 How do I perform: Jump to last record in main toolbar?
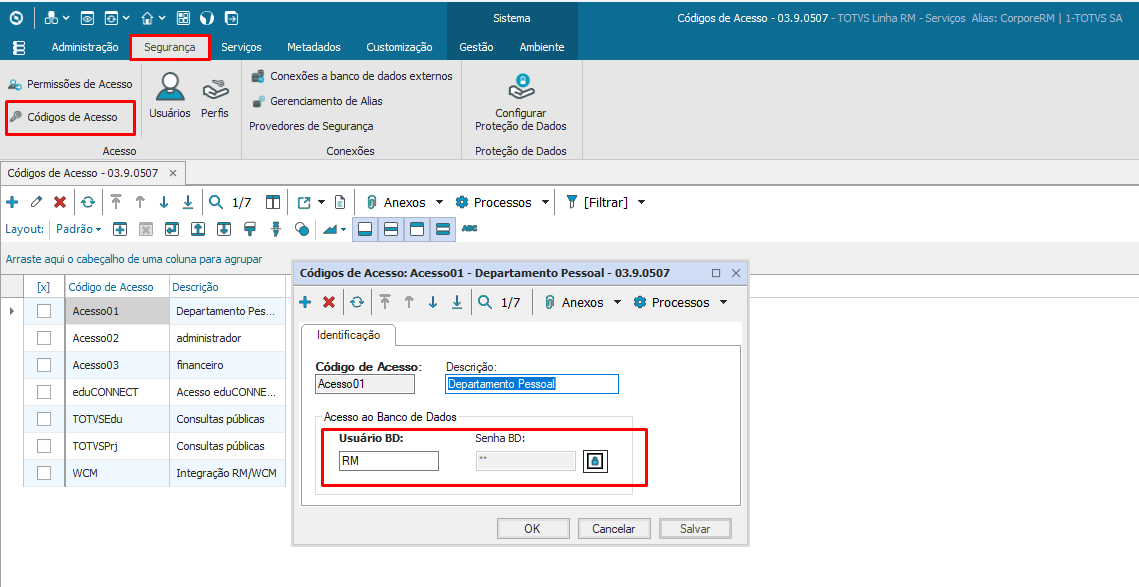(188, 202)
